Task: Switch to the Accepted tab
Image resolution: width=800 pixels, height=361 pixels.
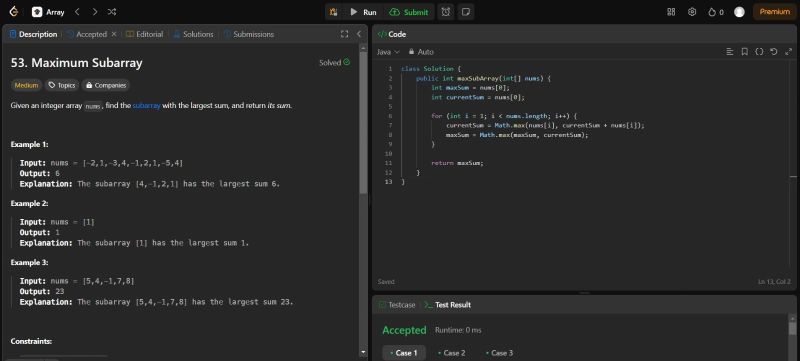Action: point(87,34)
